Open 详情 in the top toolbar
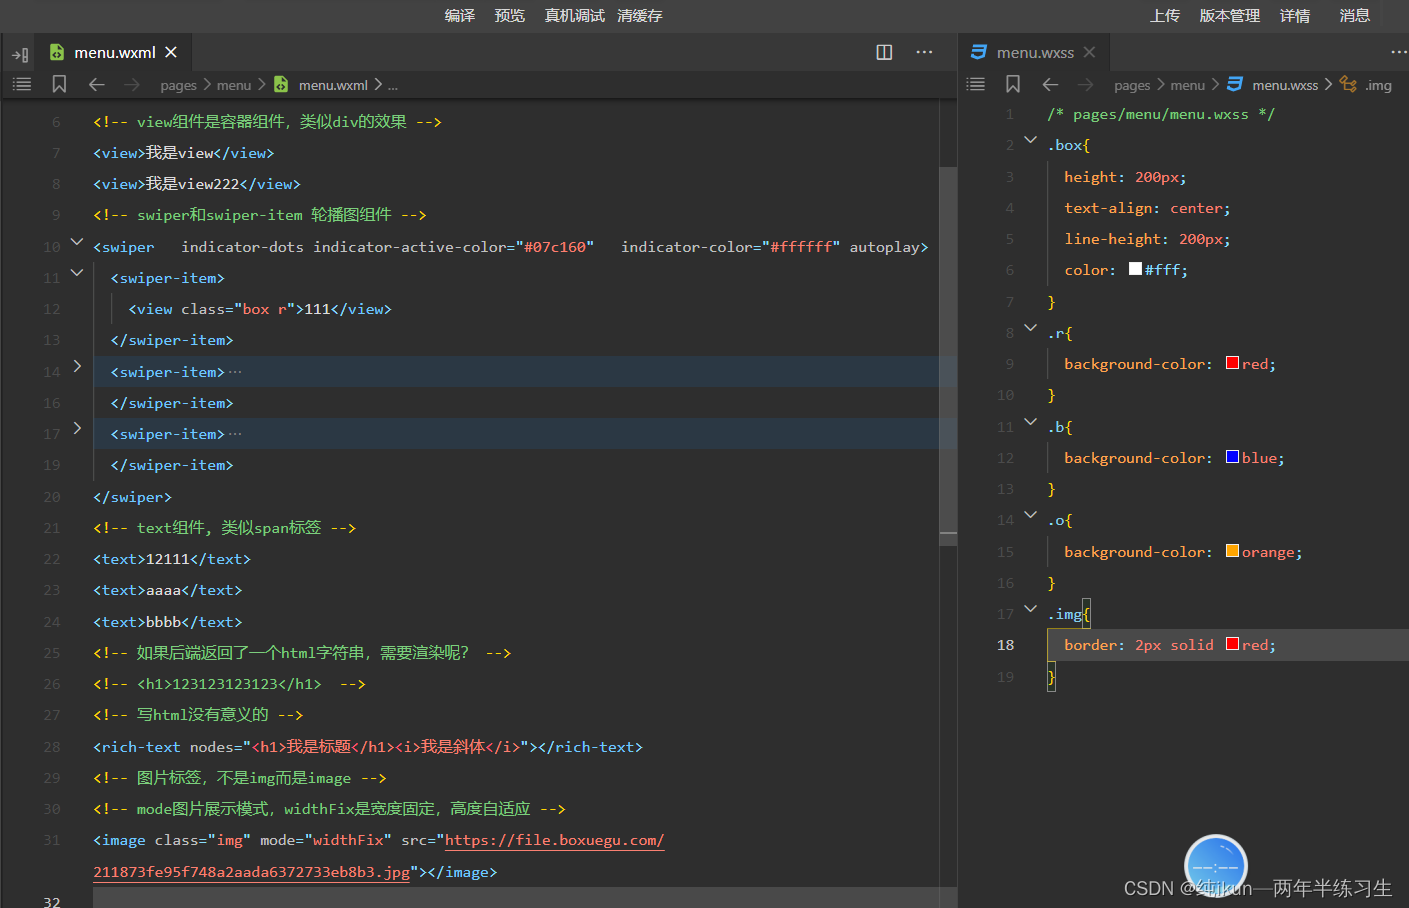The height and width of the screenshot is (908, 1409). pos(1295,16)
